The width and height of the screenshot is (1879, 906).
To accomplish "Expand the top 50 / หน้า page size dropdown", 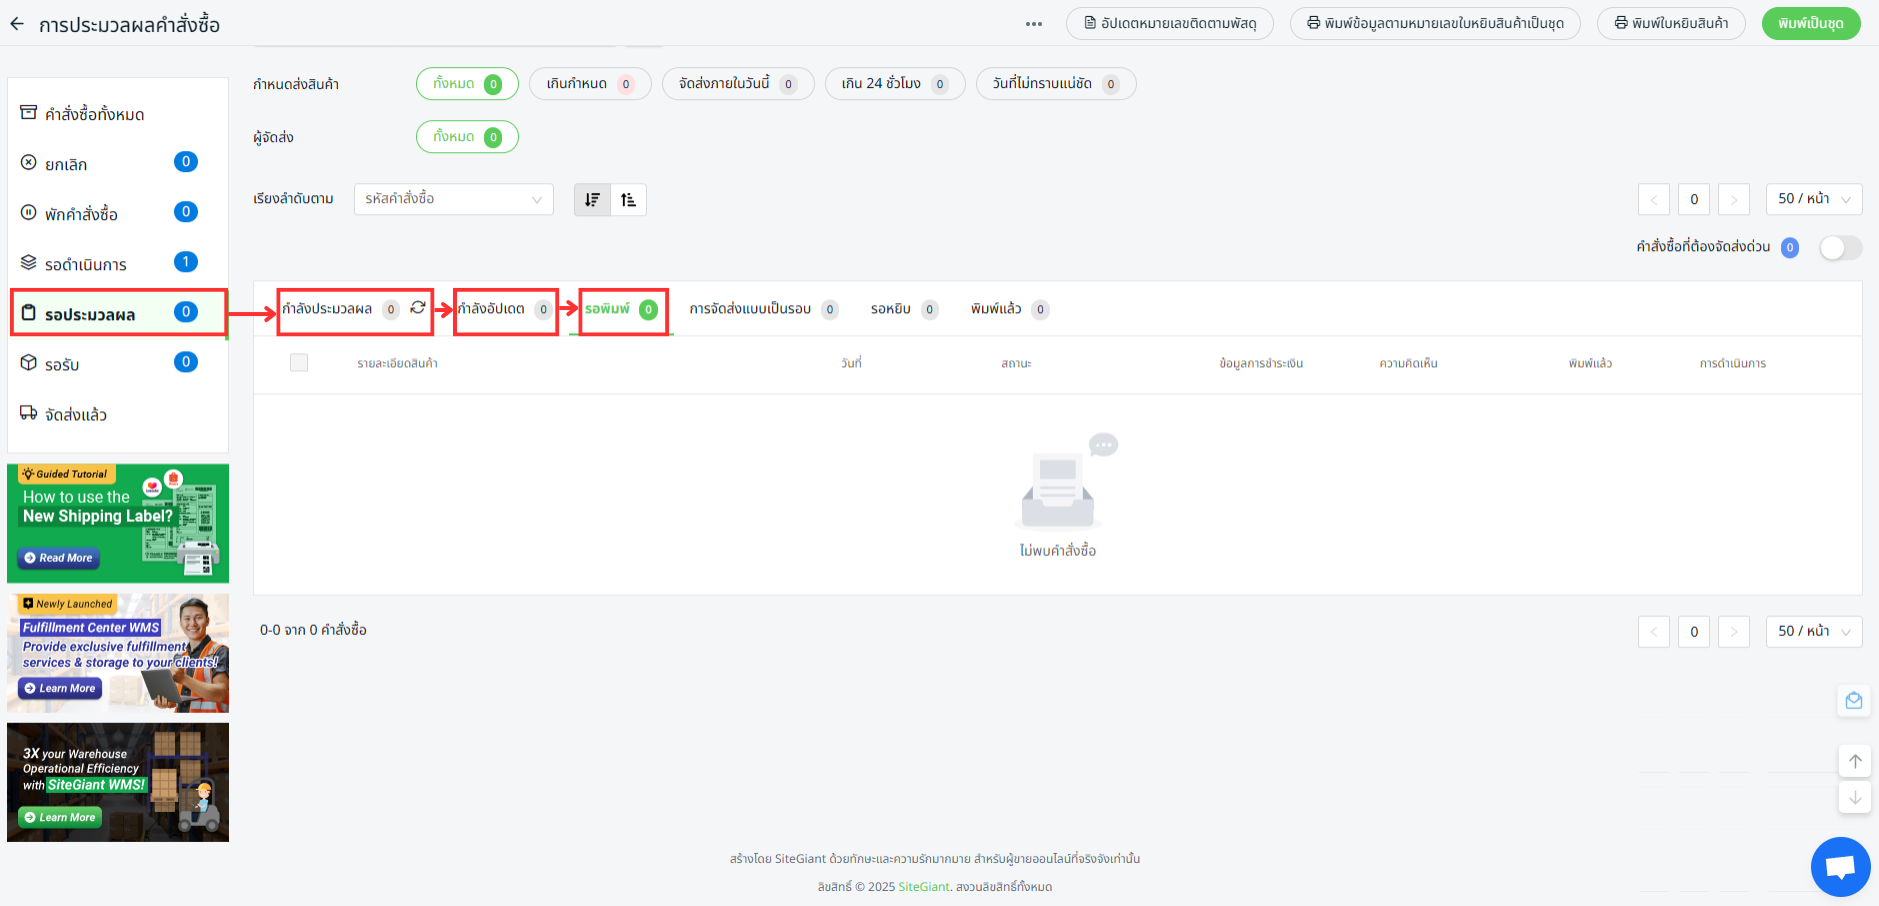I will point(1813,199).
